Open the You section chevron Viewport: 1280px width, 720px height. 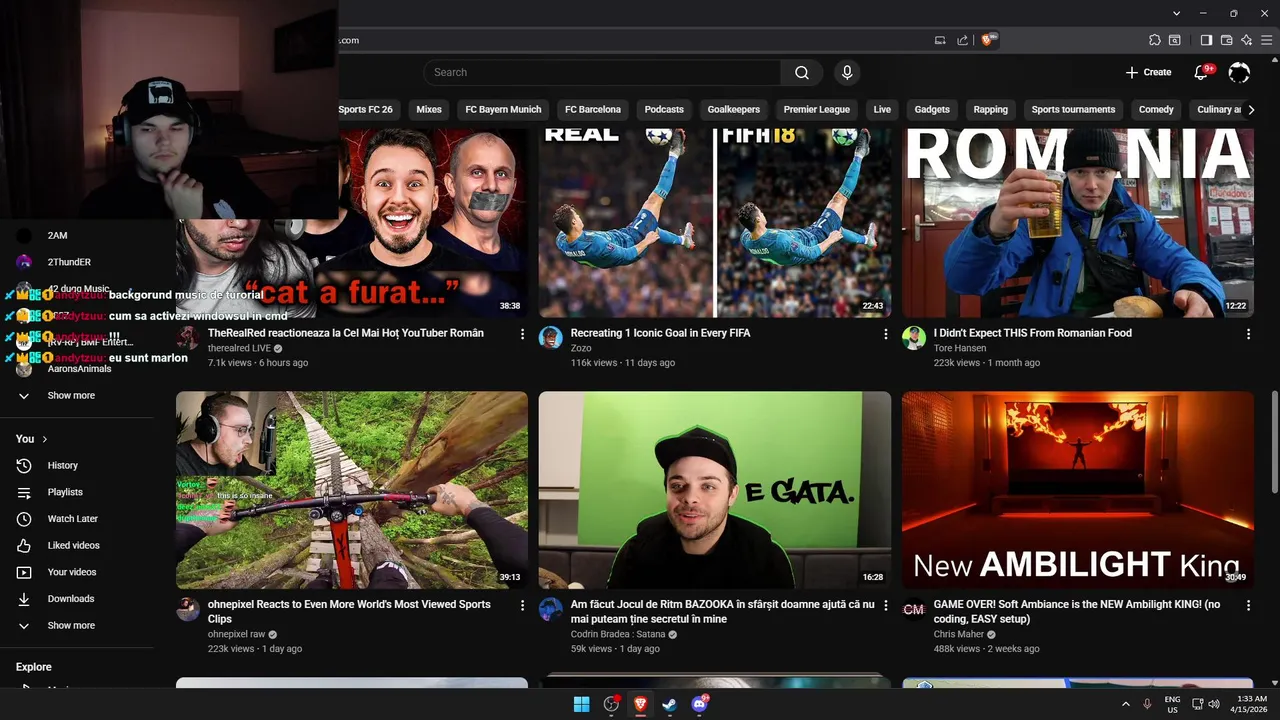click(x=45, y=439)
